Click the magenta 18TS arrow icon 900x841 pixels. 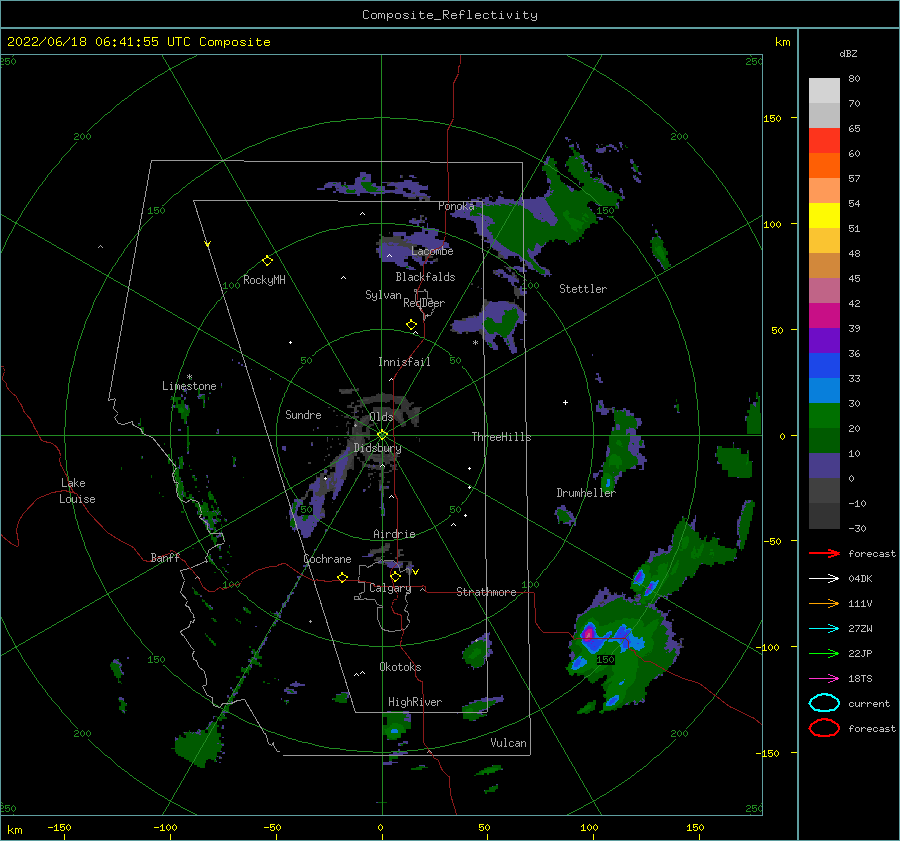pos(824,679)
